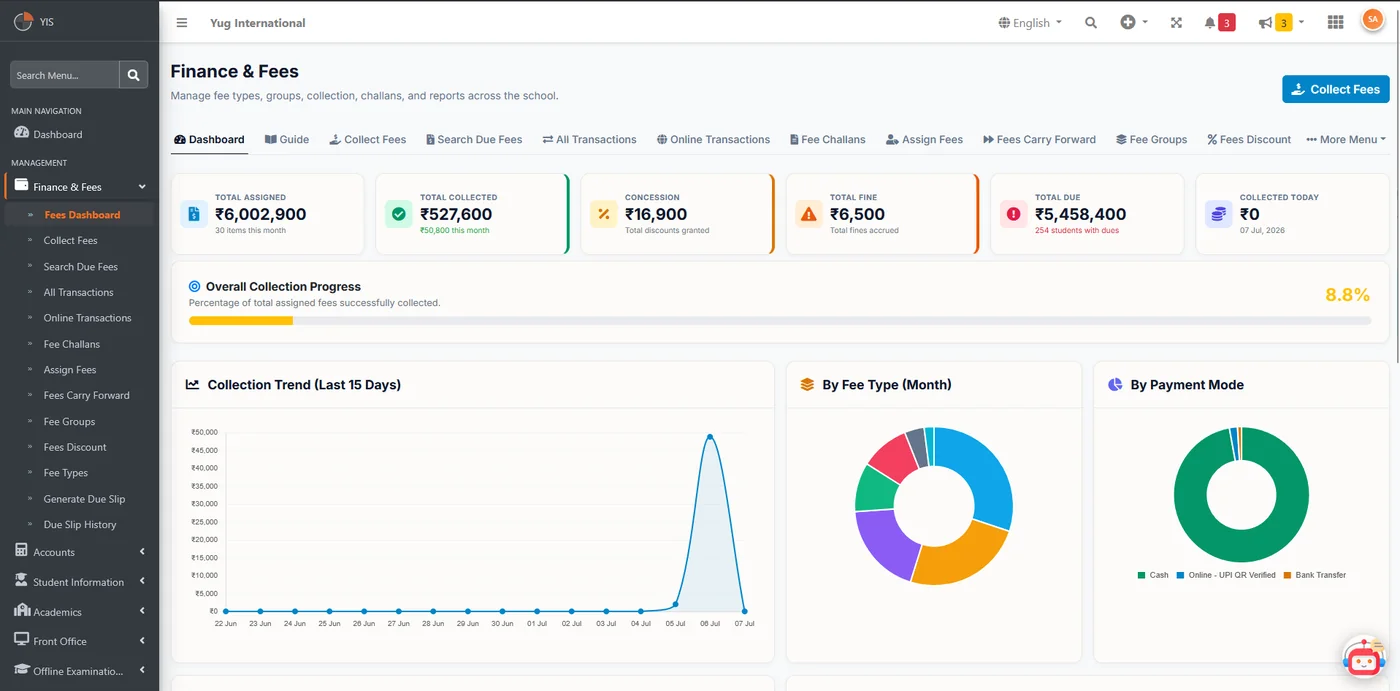
Task: Click the Offline Examination graduation cap icon
Action: coord(21,670)
